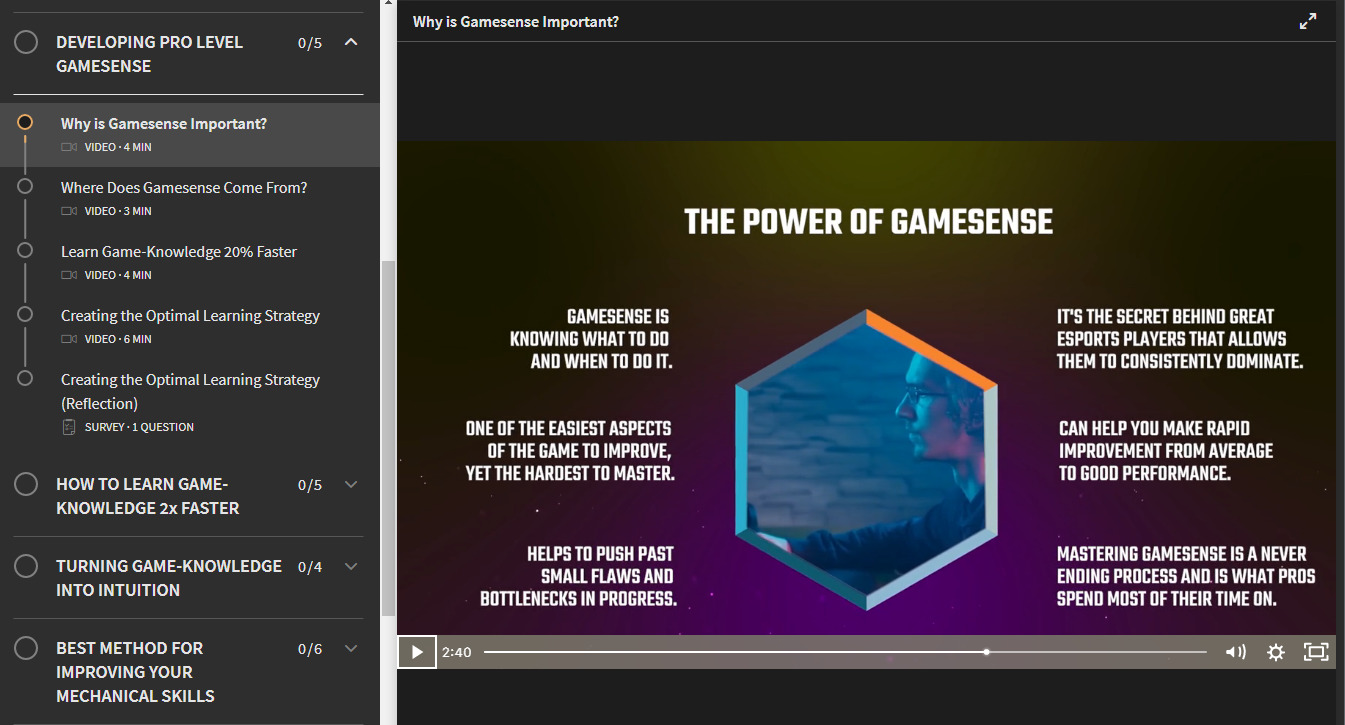Click the completion circle for 'Where Does Gamesense Come From?'
1345x725 pixels.
(25, 187)
